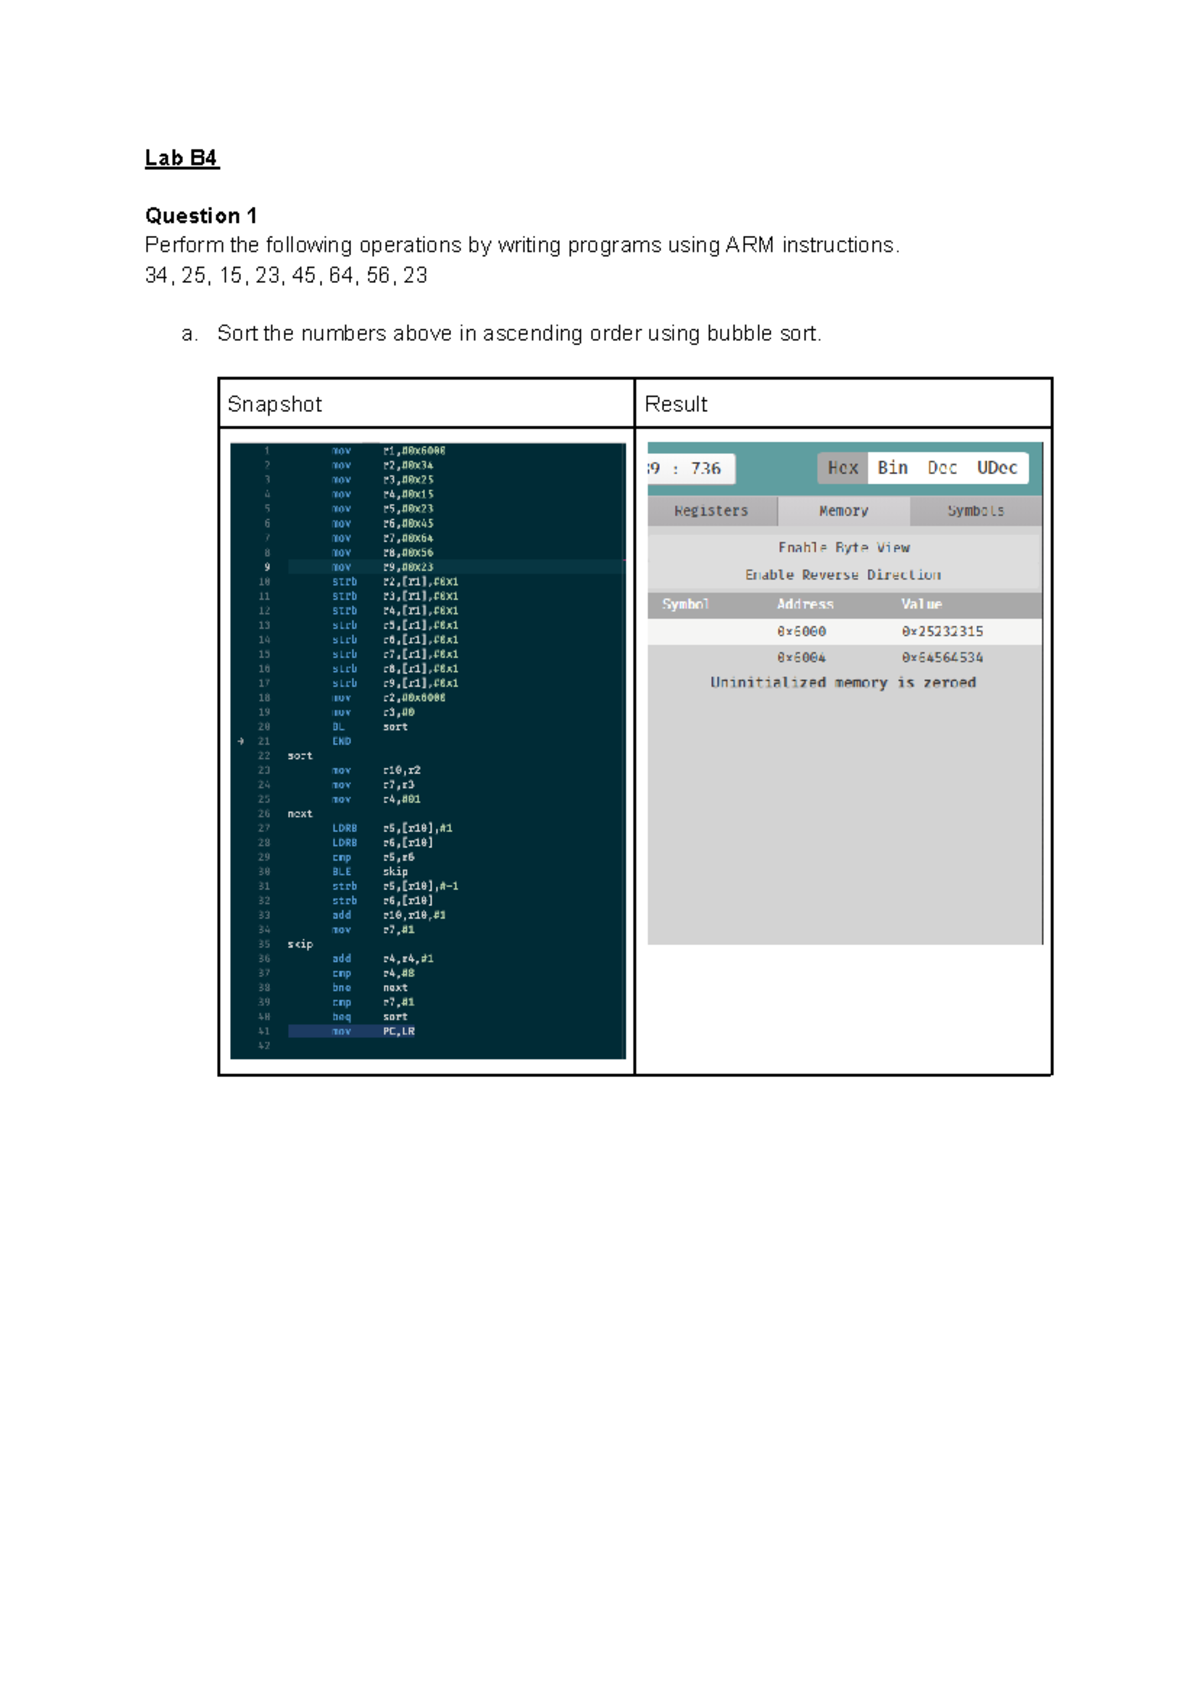Image resolution: width=1200 pixels, height=1694 pixels.
Task: Click the 736 counter display
Action: pyautogui.click(x=692, y=468)
